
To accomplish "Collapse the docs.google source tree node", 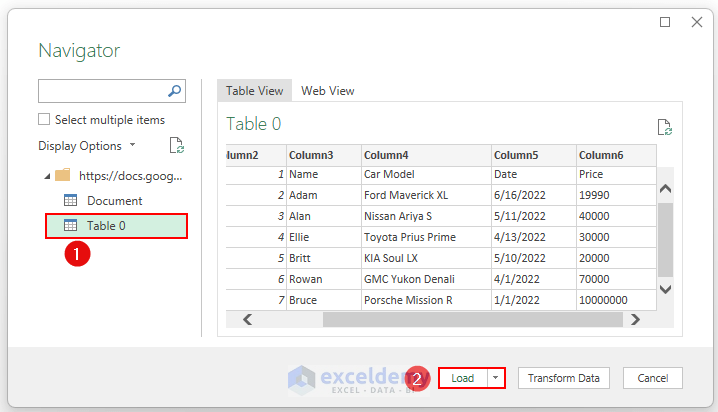I will (x=47, y=176).
